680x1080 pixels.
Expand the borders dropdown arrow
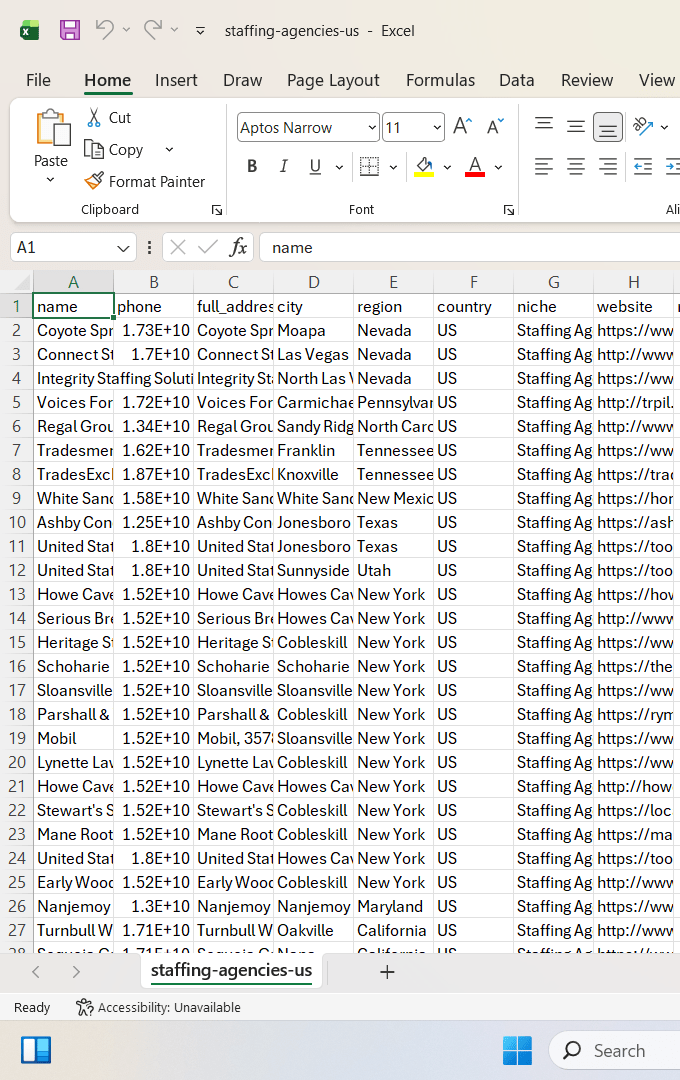pyautogui.click(x=393, y=167)
